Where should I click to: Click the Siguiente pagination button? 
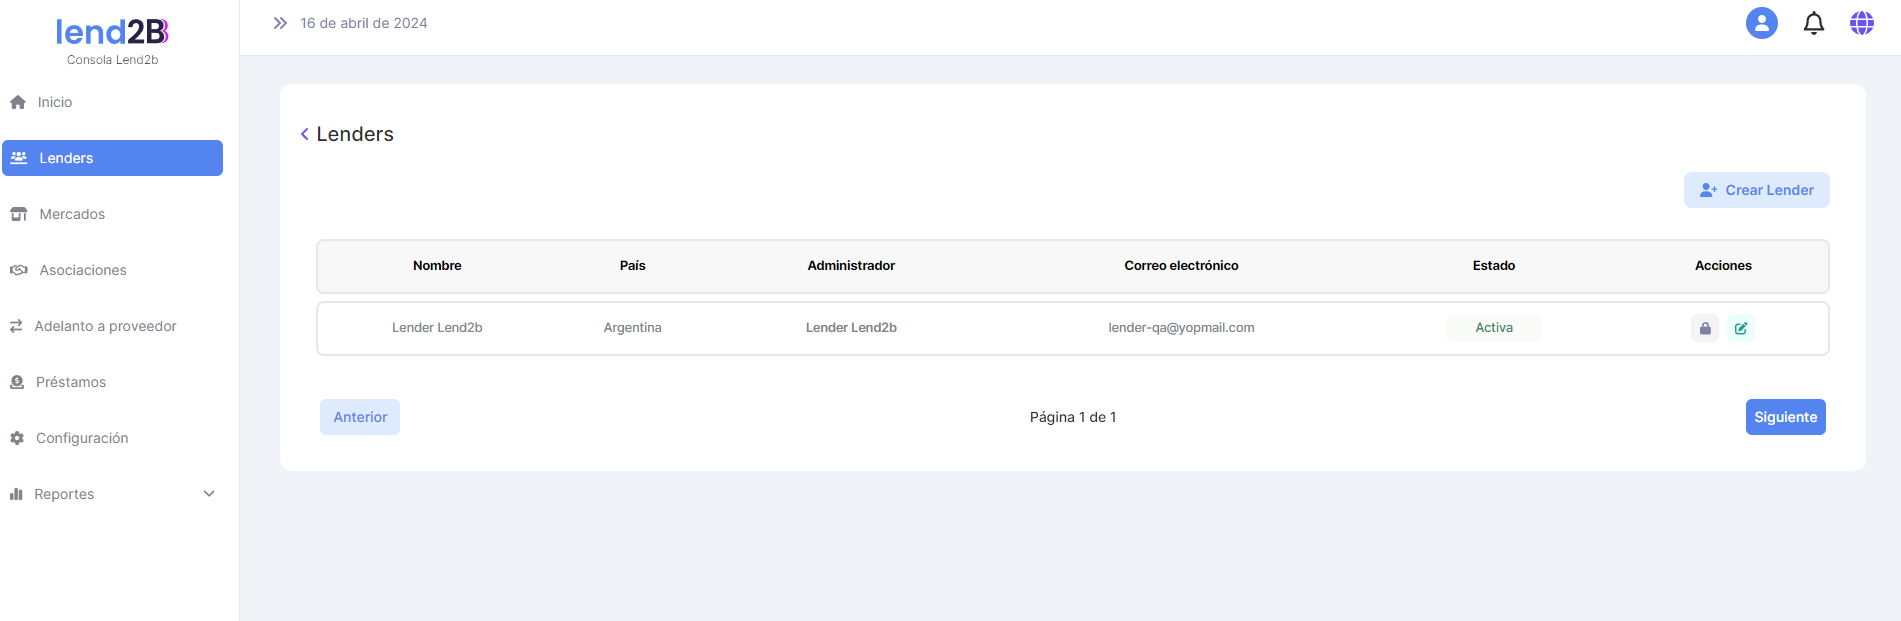[1785, 417]
